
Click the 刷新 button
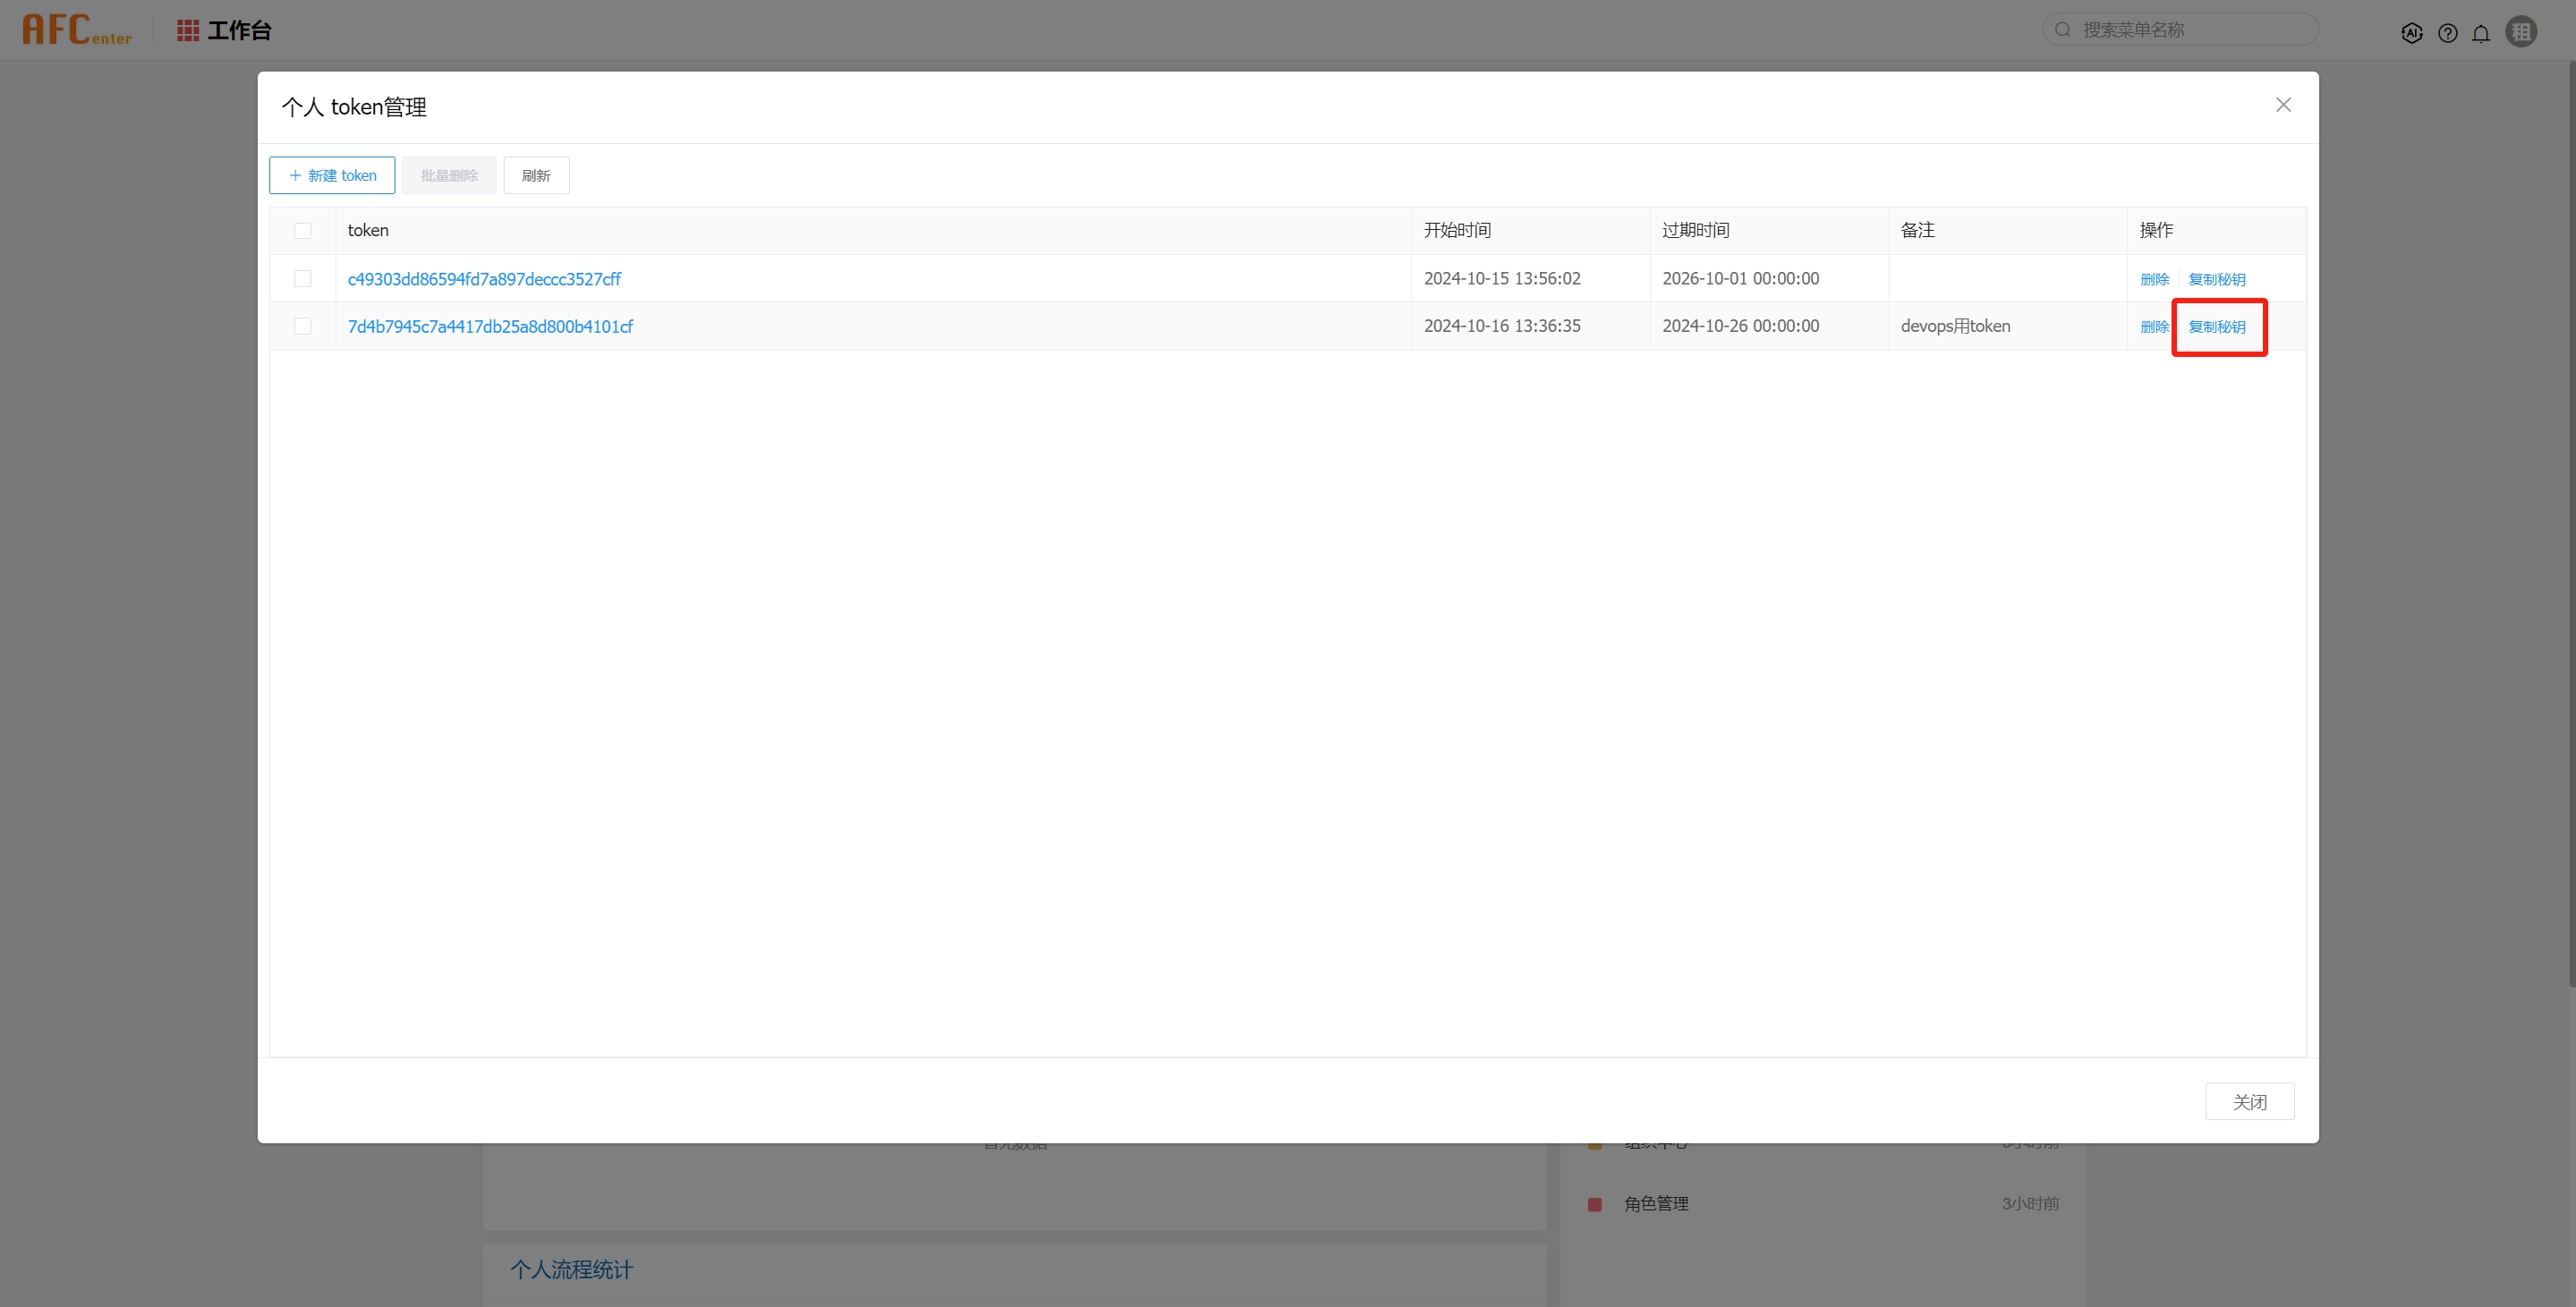coord(536,175)
